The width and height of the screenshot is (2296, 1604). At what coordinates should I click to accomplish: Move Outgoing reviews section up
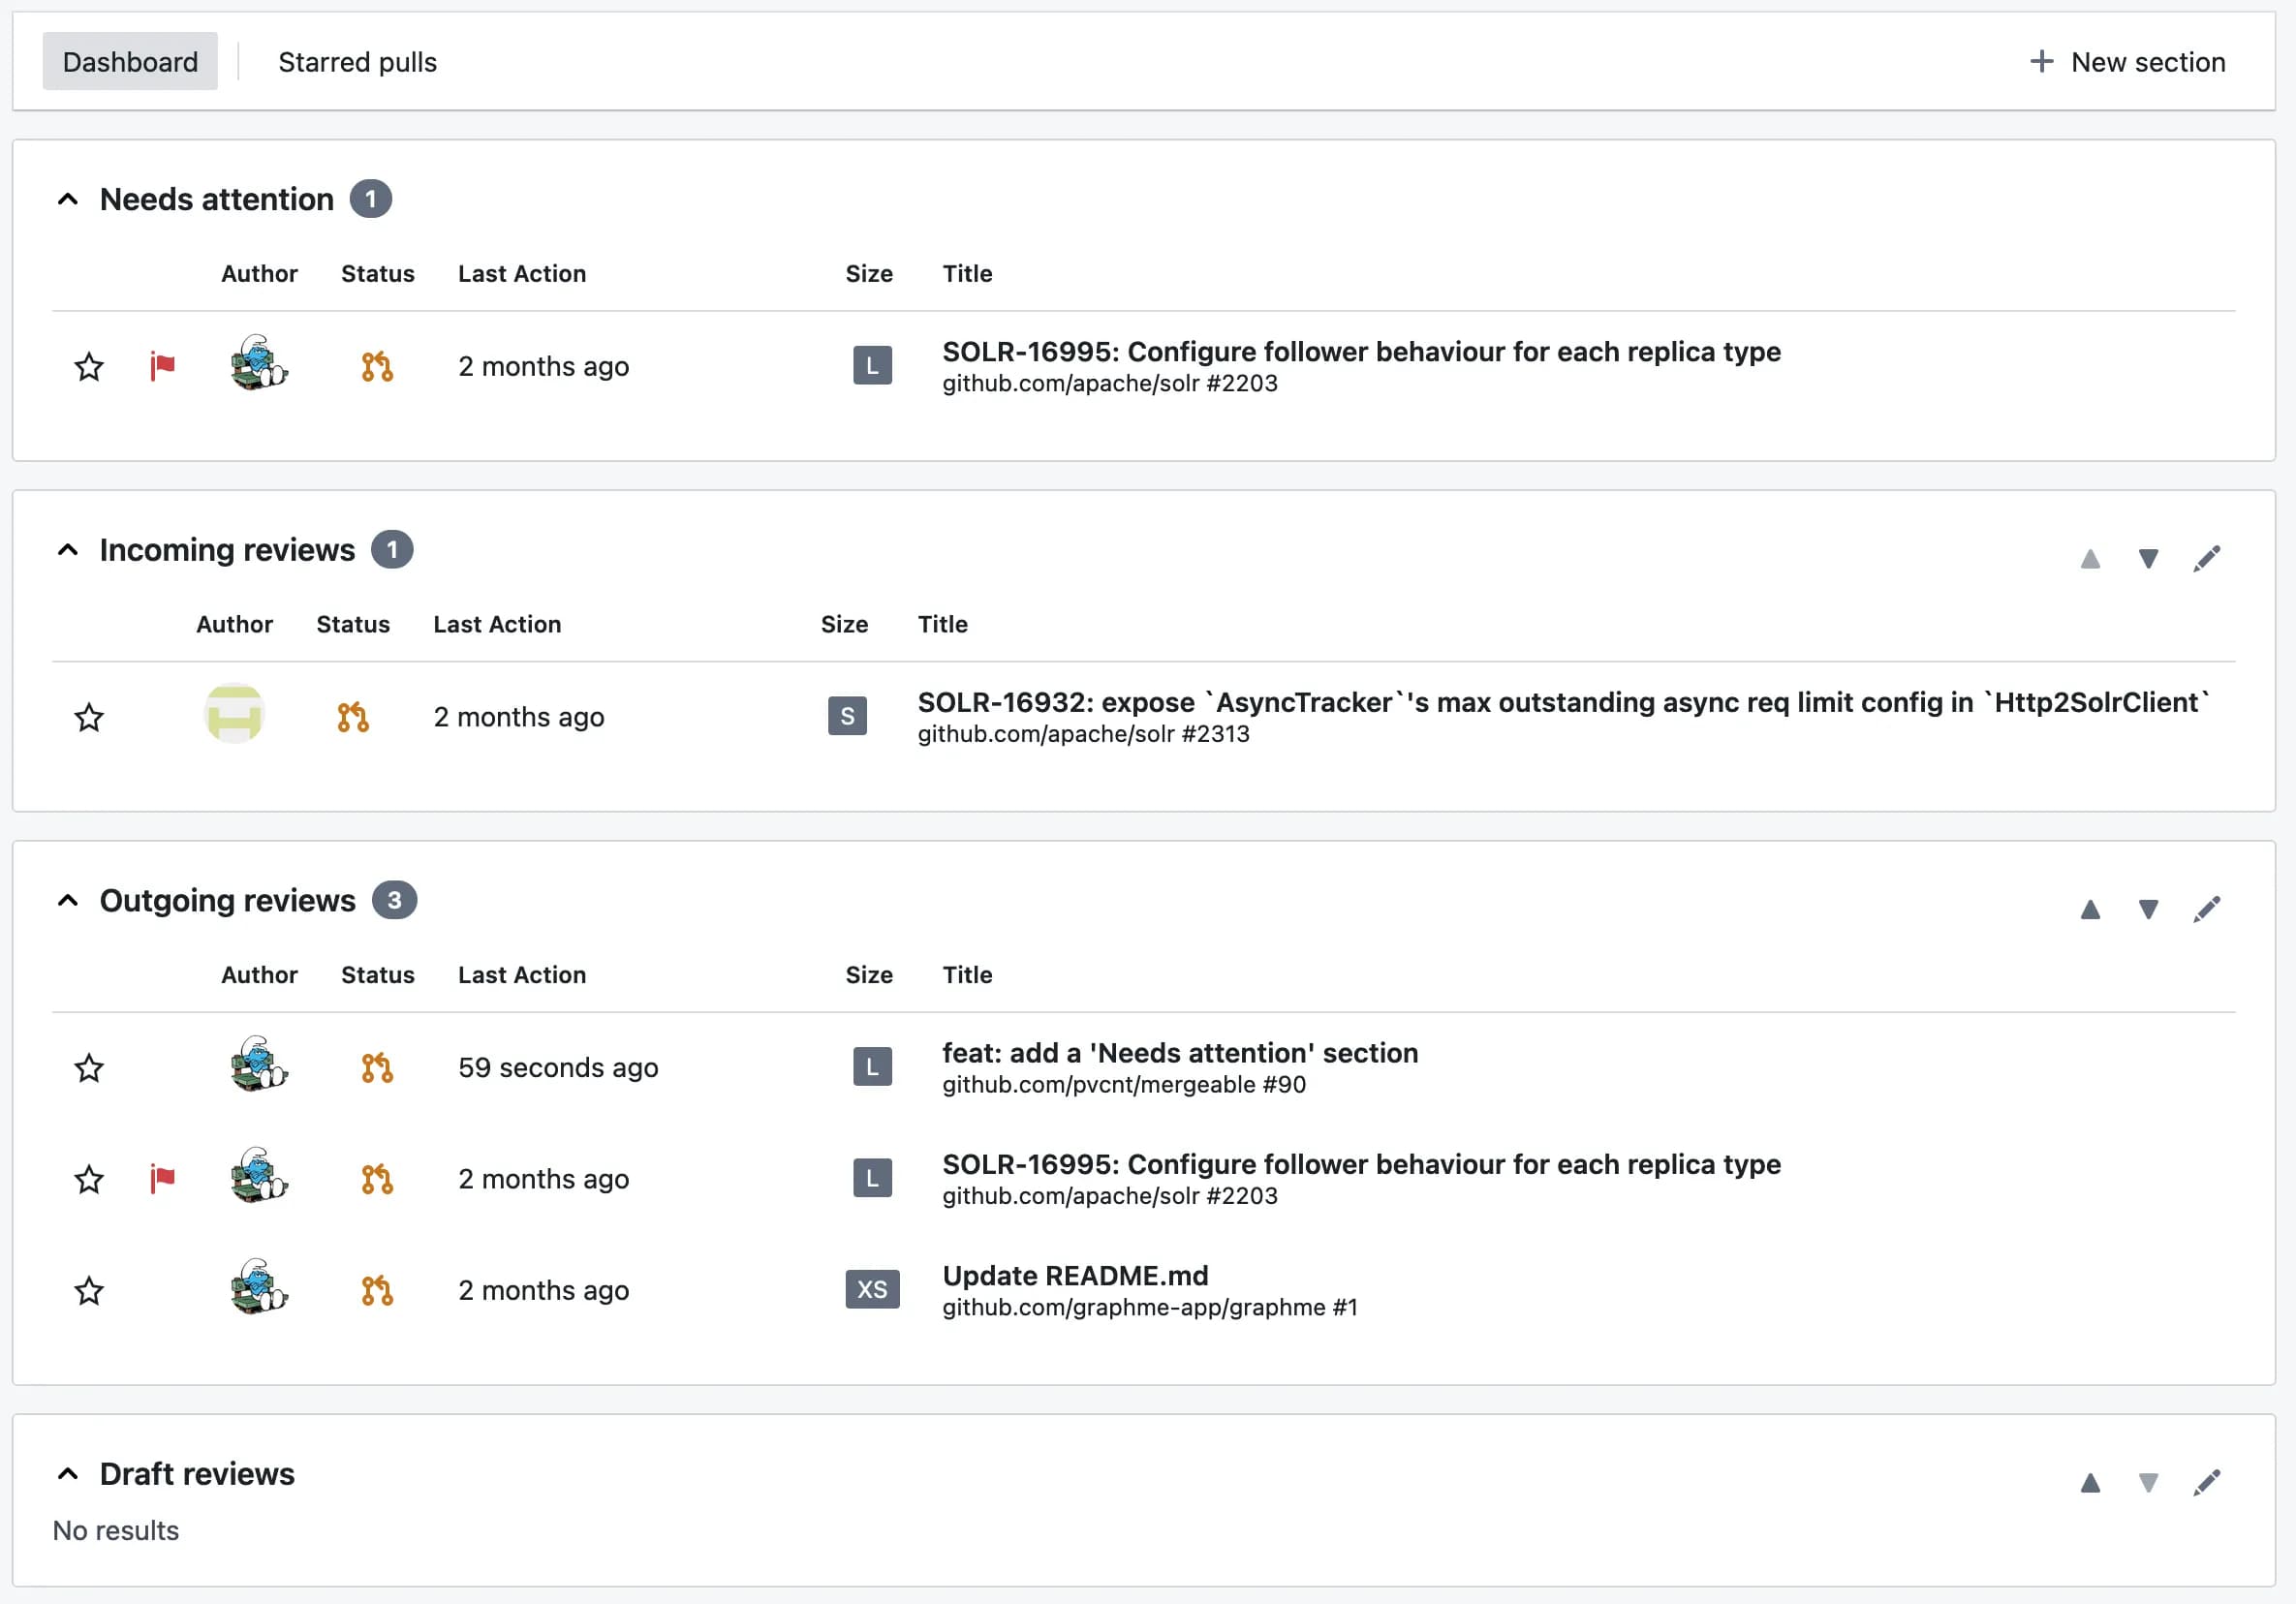click(x=2089, y=910)
